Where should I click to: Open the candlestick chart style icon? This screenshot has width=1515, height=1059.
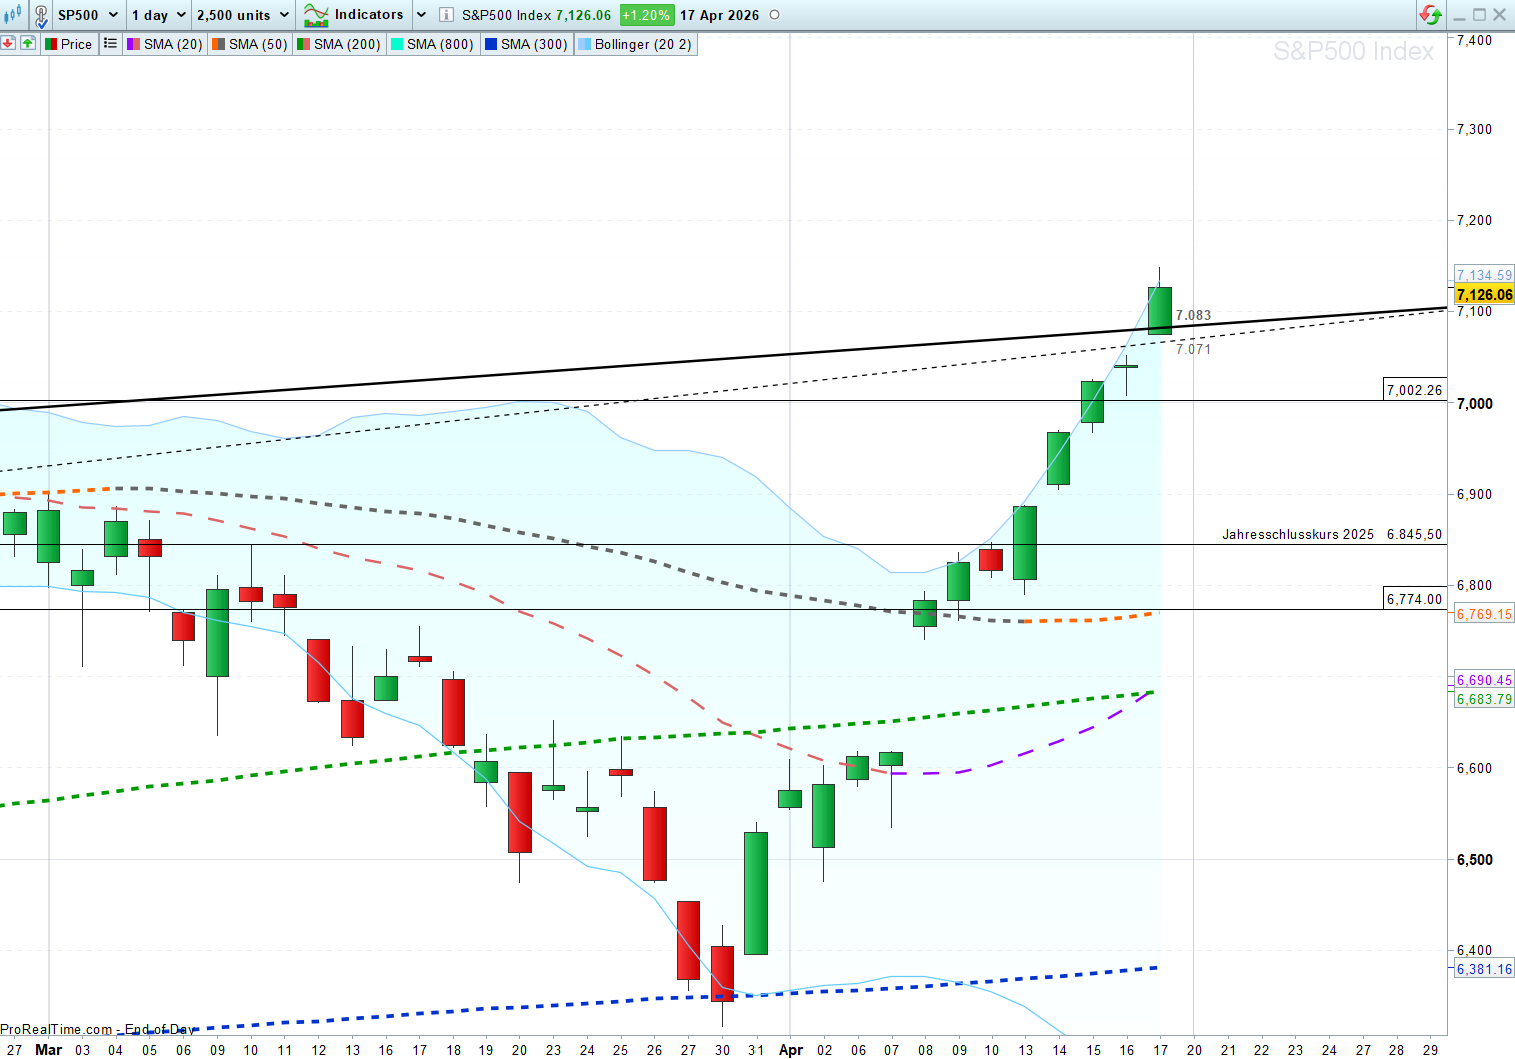[x=13, y=15]
